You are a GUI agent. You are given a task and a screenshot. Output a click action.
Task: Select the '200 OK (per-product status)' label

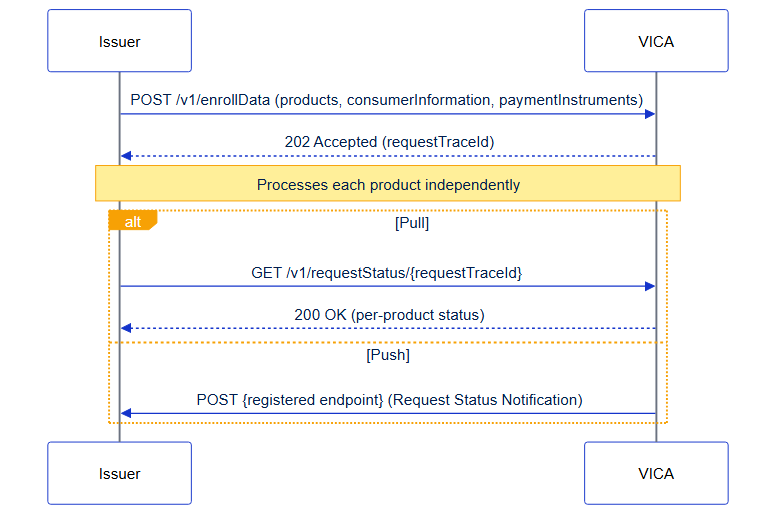coord(390,315)
